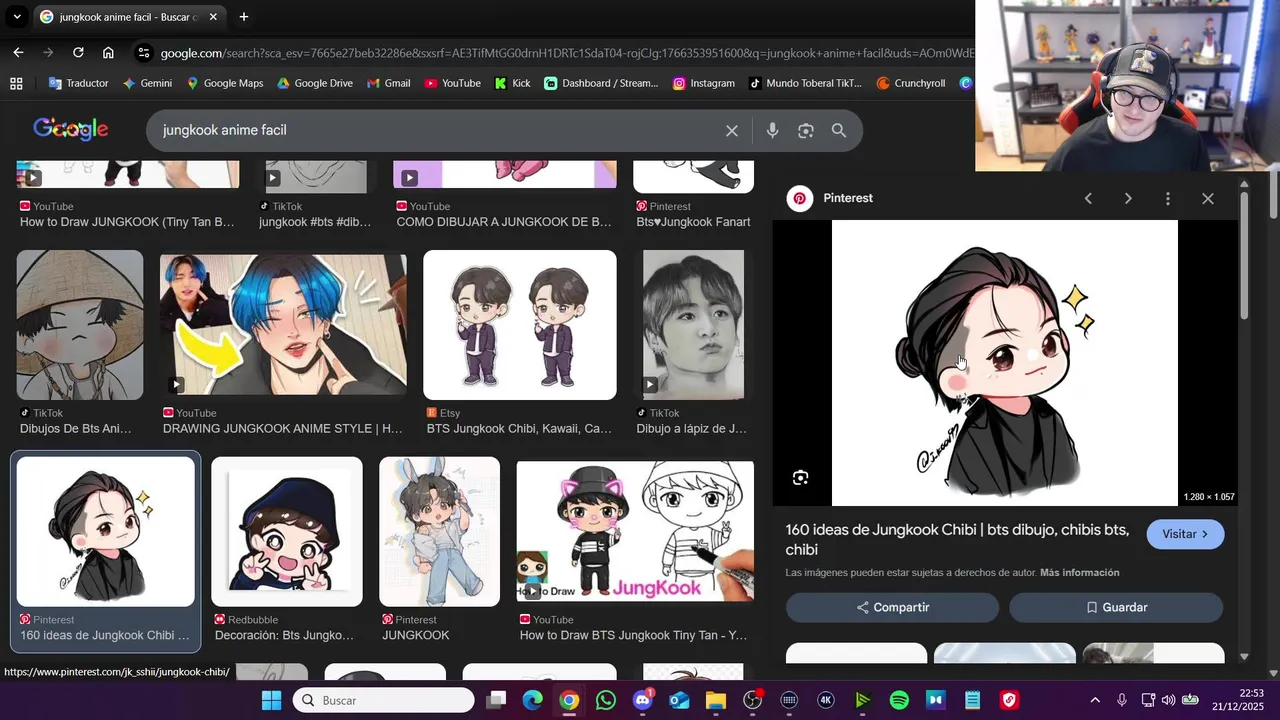
Task: Open the Gemini bookmark
Action: tap(147, 83)
